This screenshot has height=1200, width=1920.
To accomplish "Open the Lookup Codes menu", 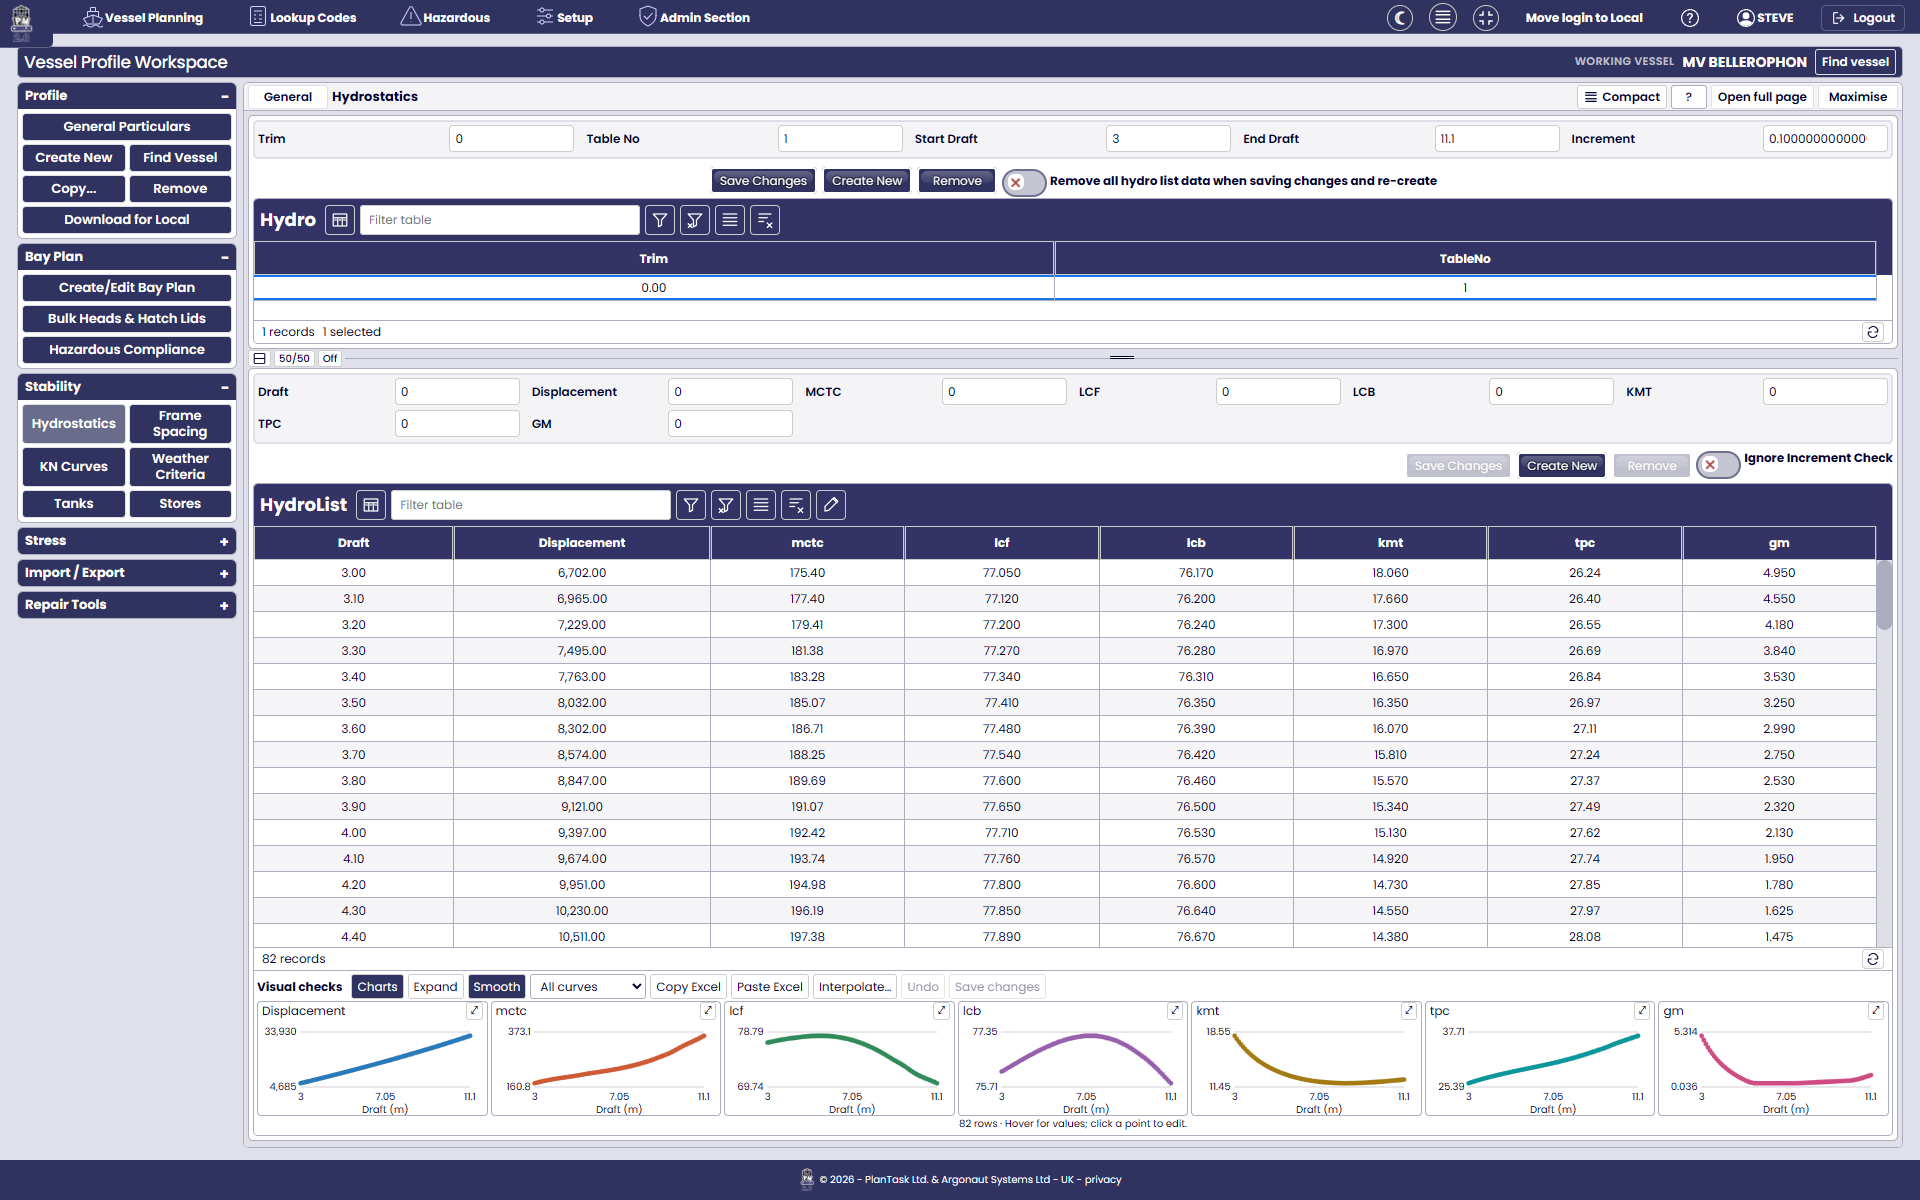I will (x=303, y=17).
